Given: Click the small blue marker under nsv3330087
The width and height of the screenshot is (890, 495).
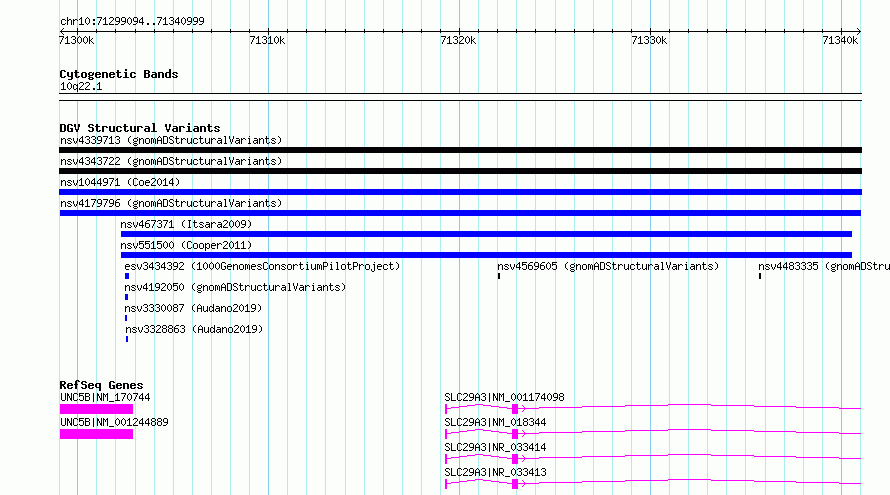Looking at the screenshot, I should point(126,318).
